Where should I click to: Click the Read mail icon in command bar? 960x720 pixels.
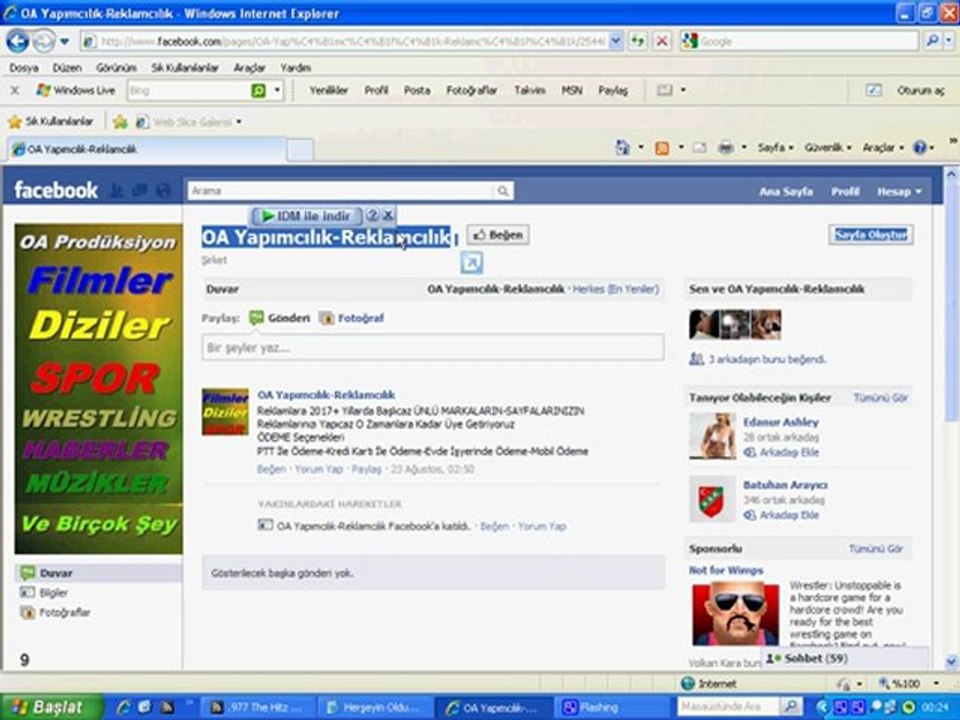point(699,148)
